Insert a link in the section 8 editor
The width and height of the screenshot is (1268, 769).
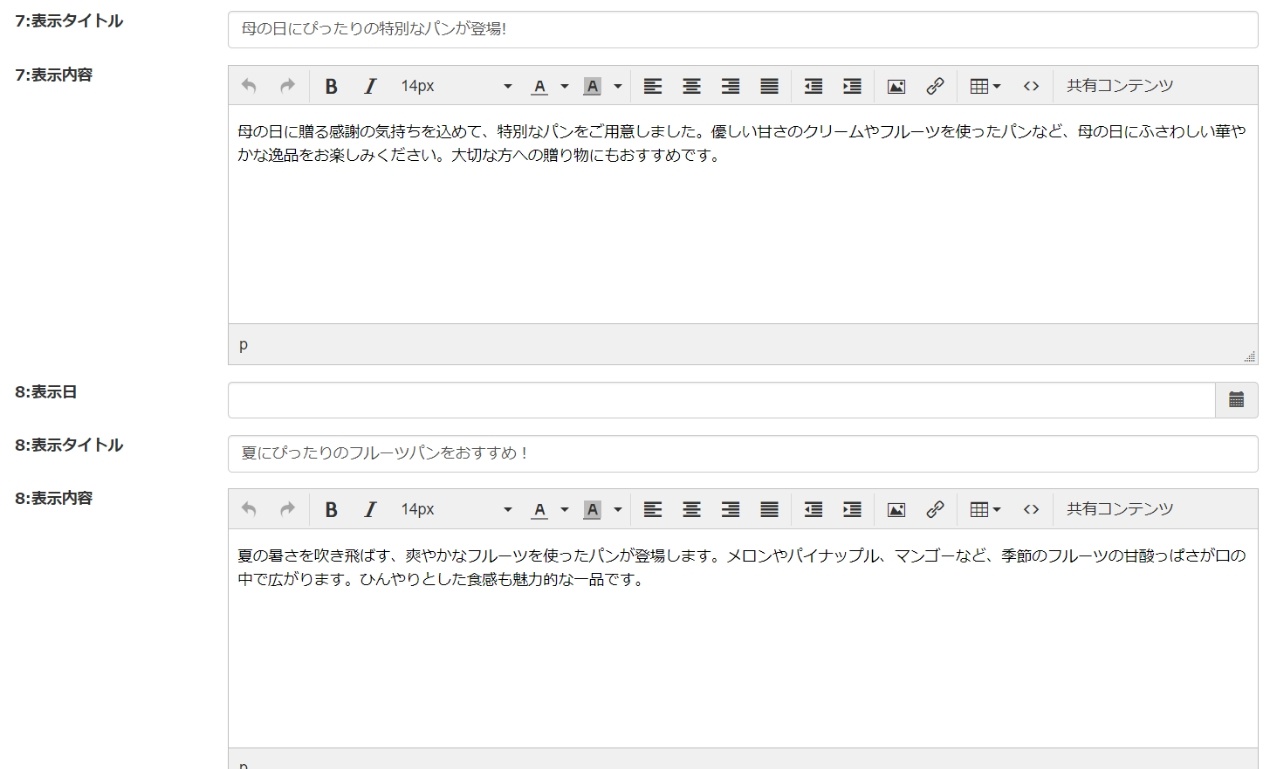tap(933, 510)
